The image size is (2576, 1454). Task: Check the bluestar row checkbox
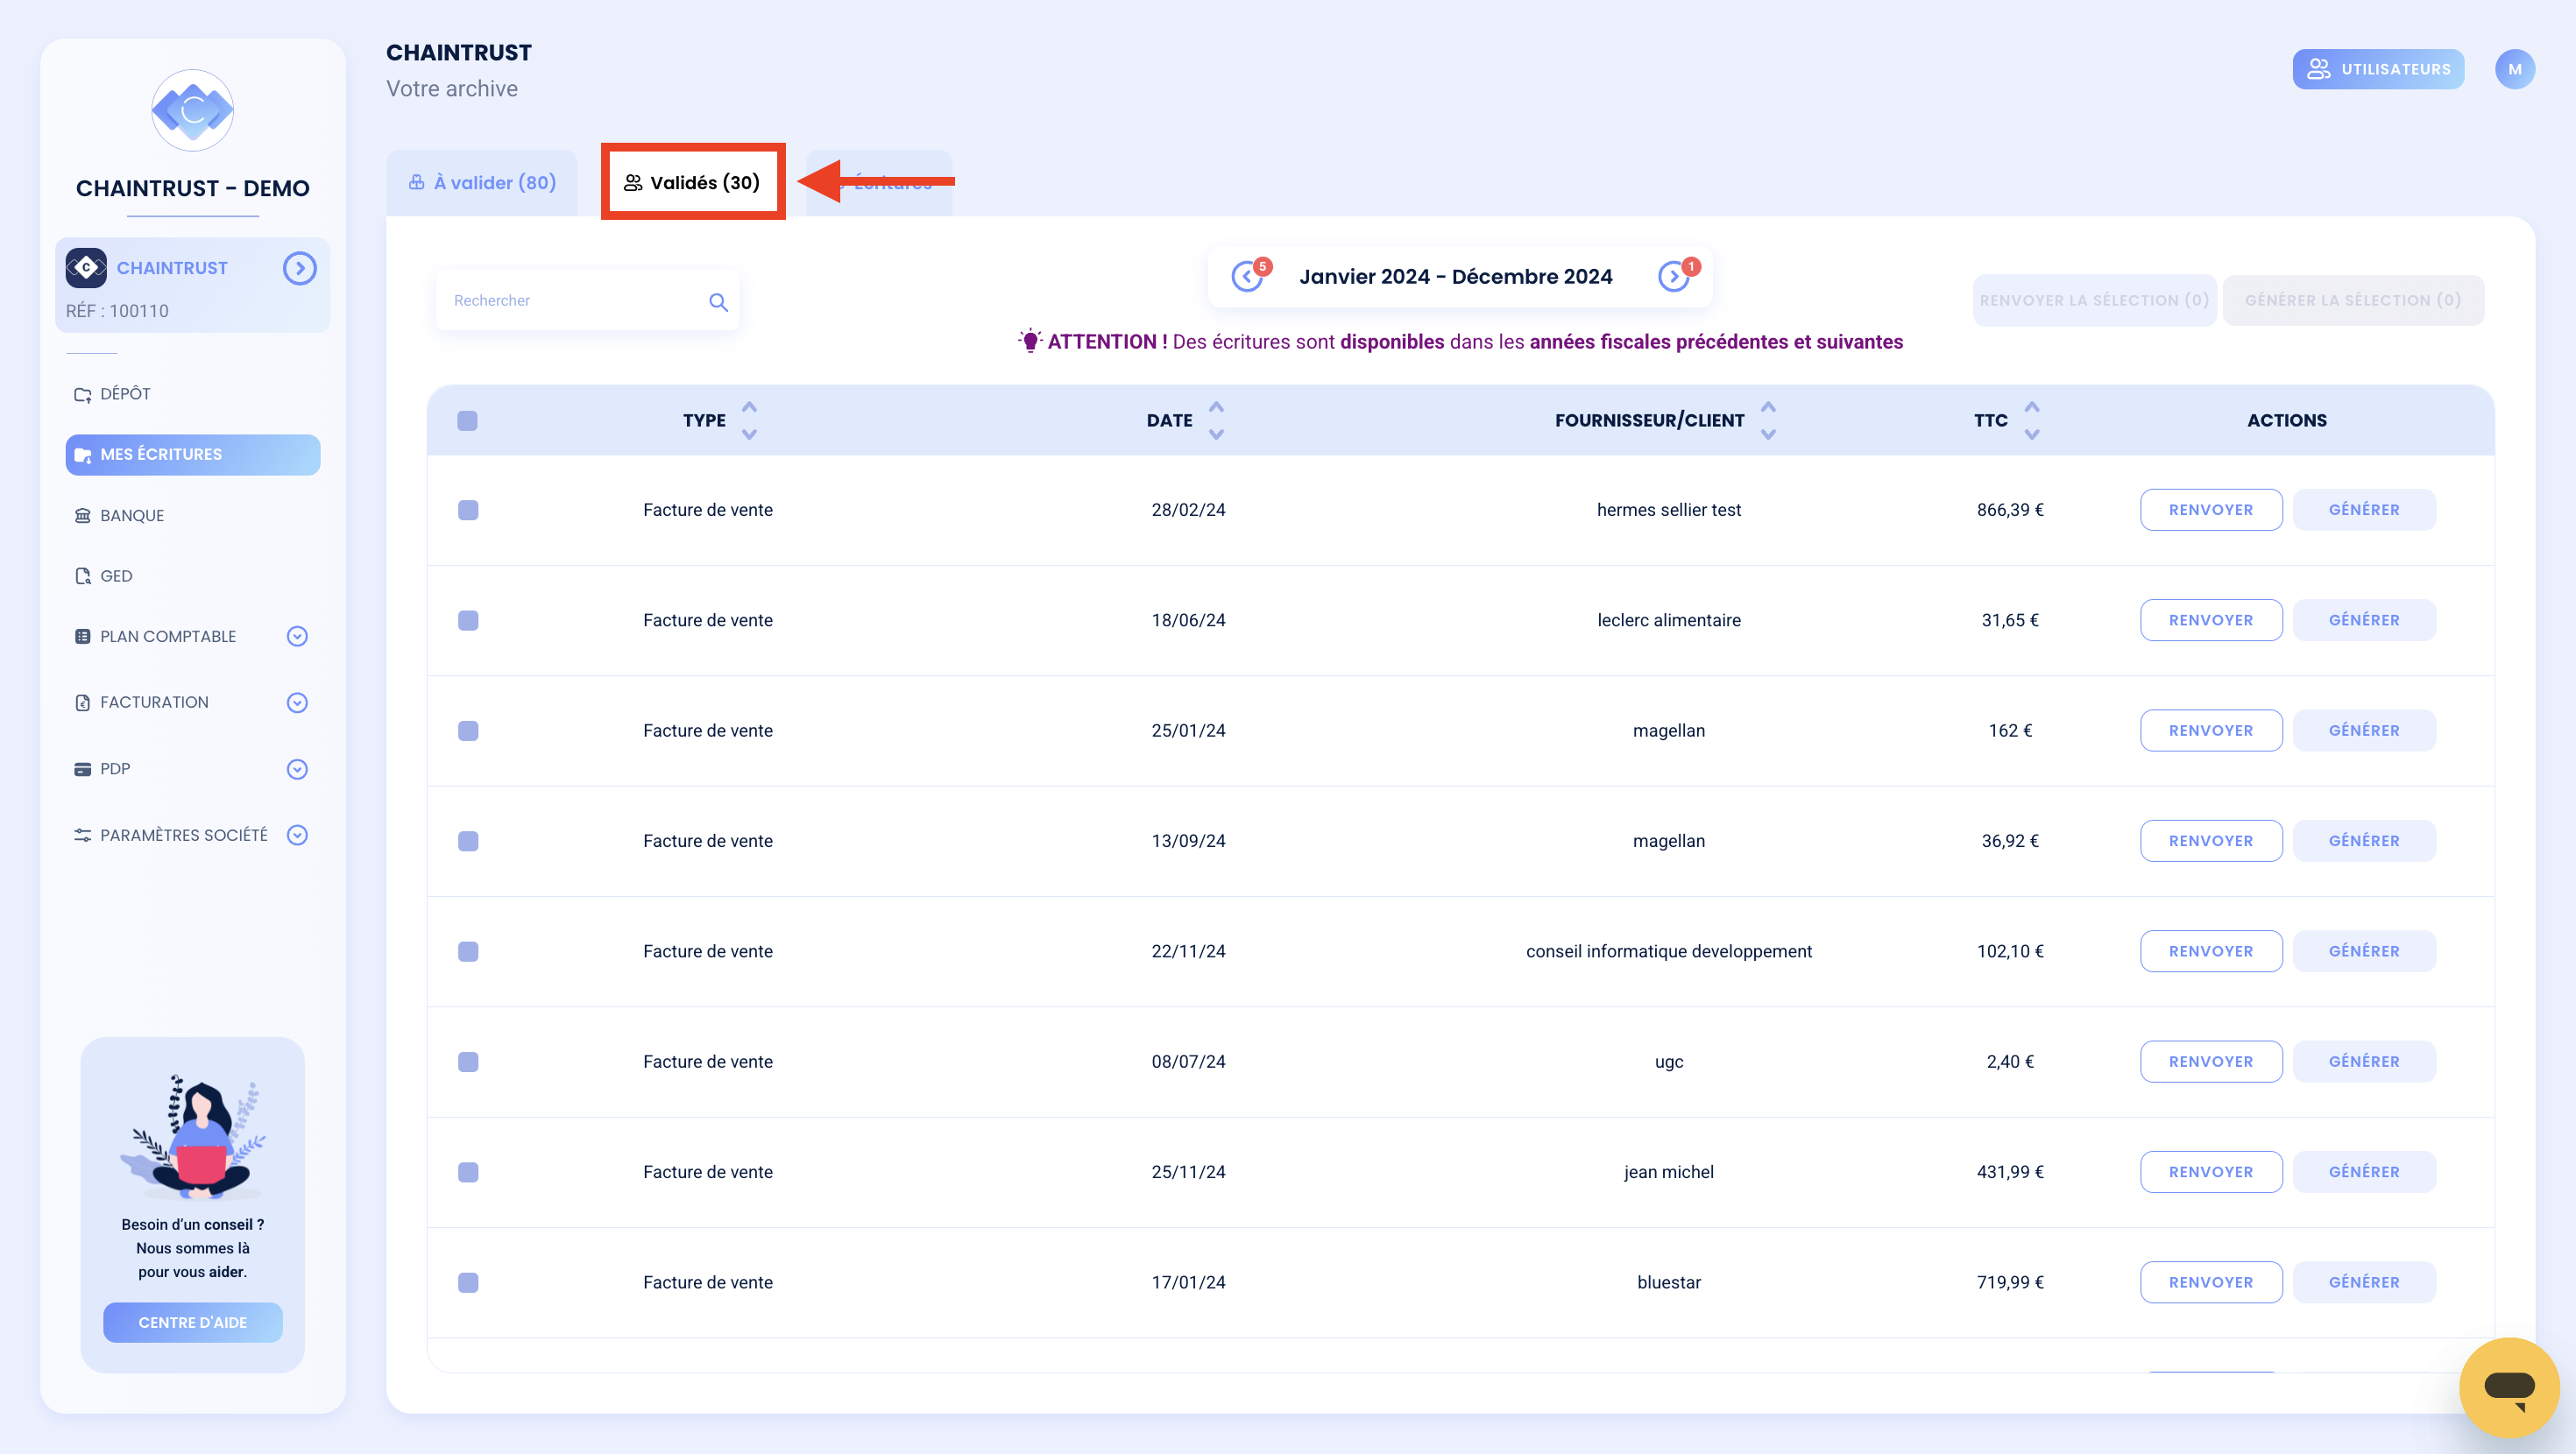pyautogui.click(x=468, y=1282)
